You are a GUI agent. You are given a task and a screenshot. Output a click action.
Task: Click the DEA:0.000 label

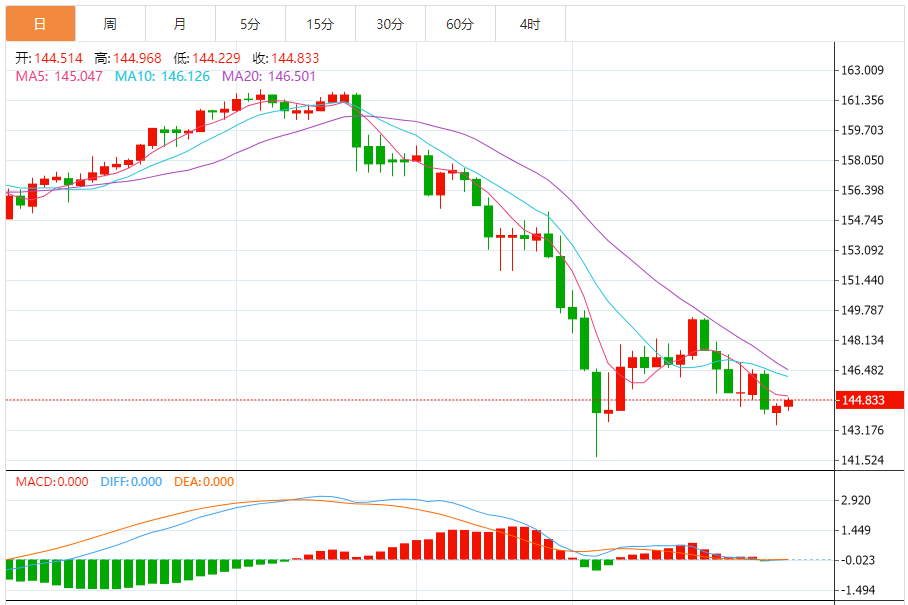pyautogui.click(x=204, y=482)
